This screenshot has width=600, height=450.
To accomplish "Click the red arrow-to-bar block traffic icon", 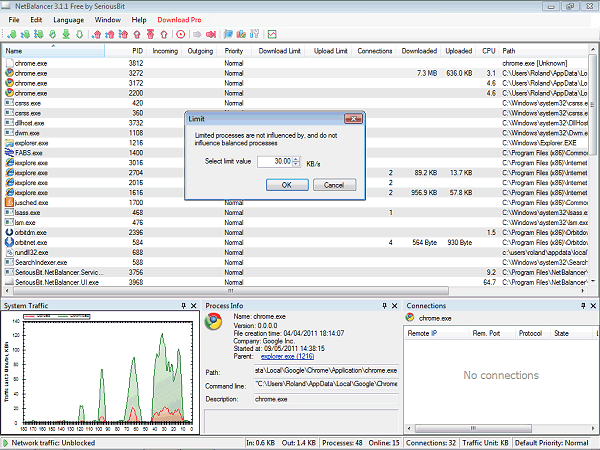I will [211, 34].
